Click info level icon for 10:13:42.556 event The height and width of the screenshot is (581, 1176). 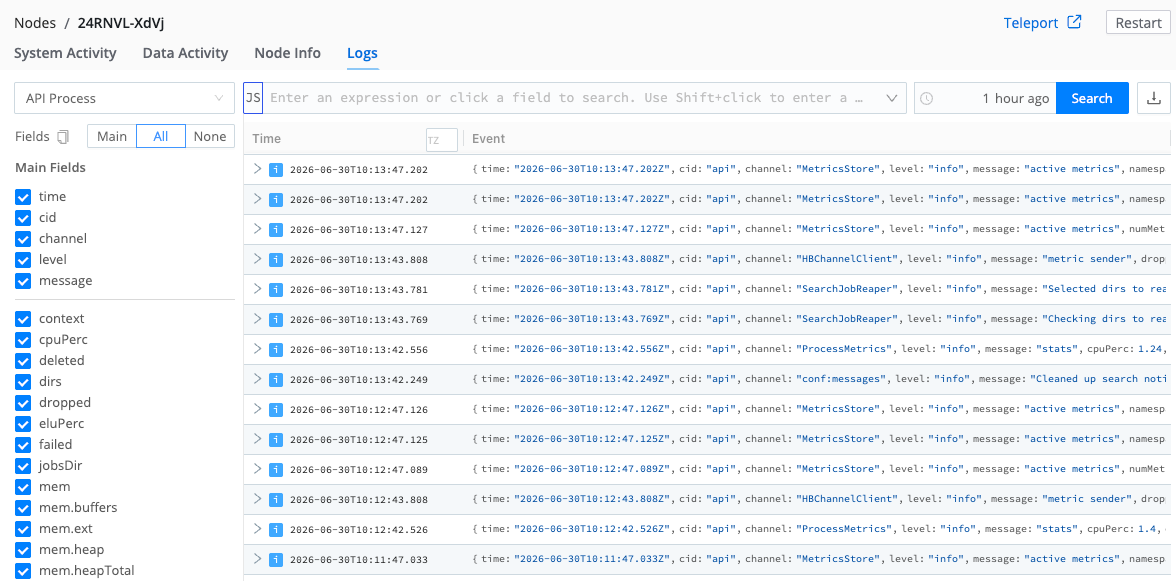(x=275, y=349)
